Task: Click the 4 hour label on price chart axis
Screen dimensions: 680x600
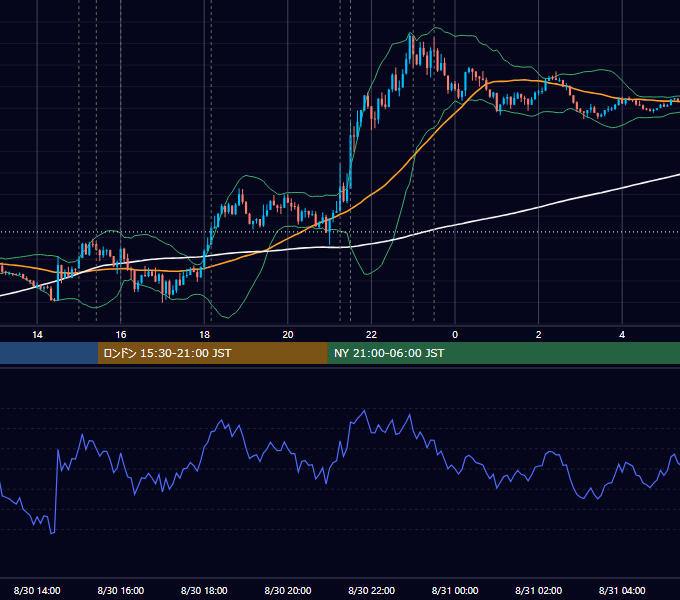Action: click(x=622, y=335)
